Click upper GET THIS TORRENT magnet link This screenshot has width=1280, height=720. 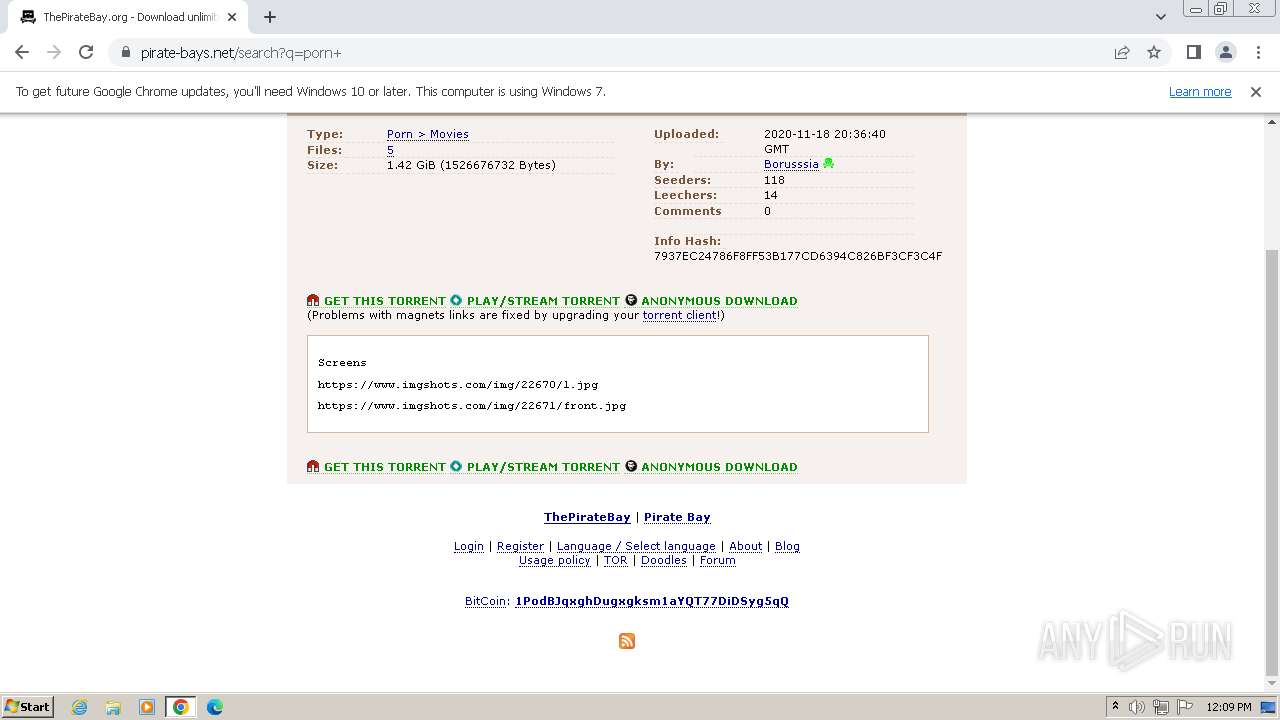tap(385, 301)
